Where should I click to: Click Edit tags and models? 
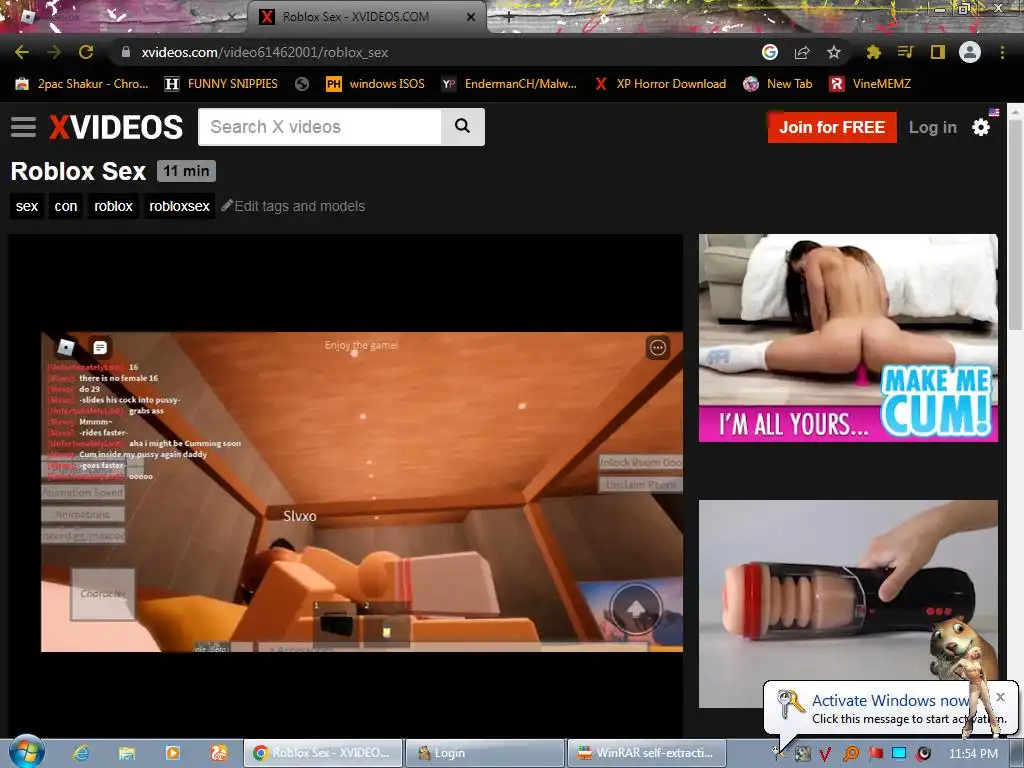pos(293,206)
